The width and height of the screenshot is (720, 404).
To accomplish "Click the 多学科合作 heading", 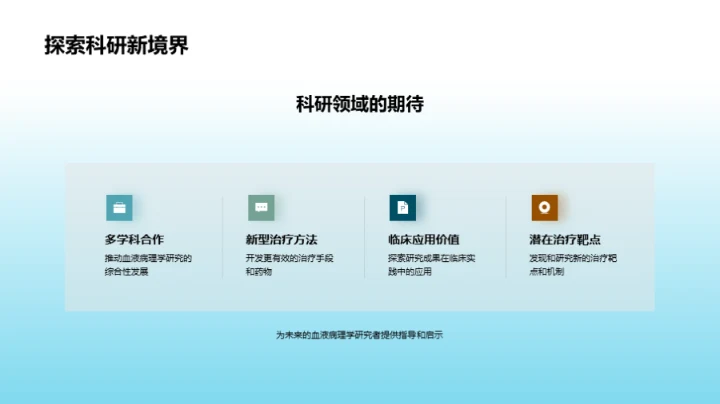I will click(134, 240).
